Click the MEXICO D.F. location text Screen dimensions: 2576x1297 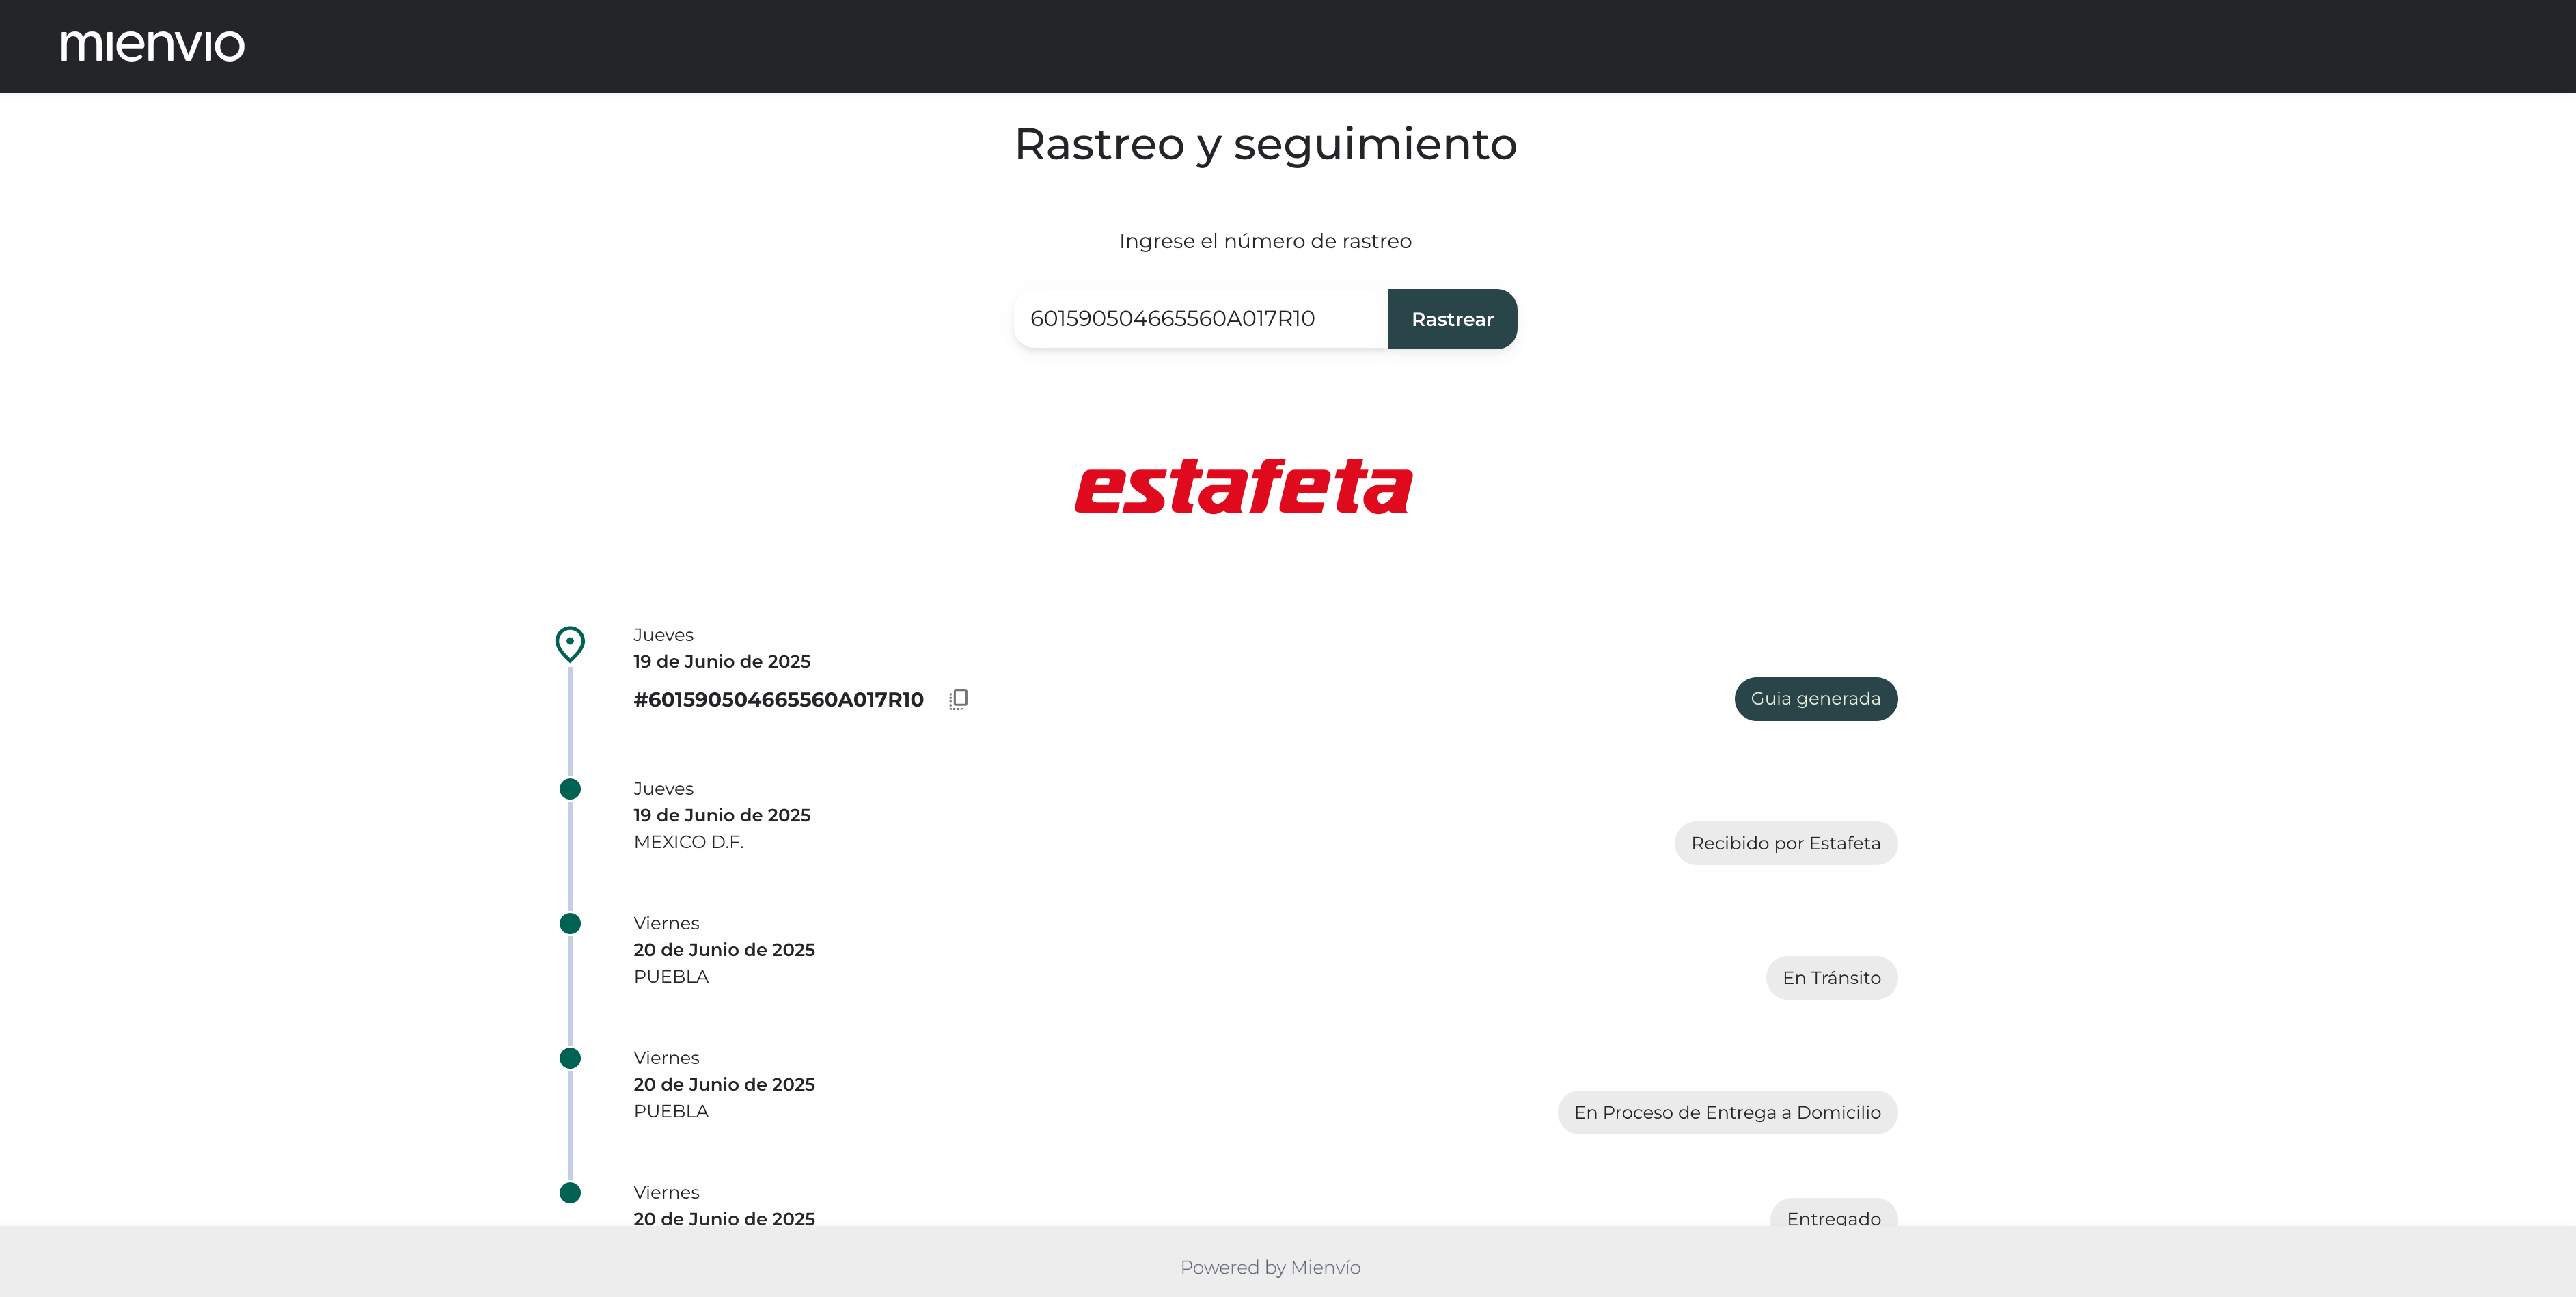688,842
